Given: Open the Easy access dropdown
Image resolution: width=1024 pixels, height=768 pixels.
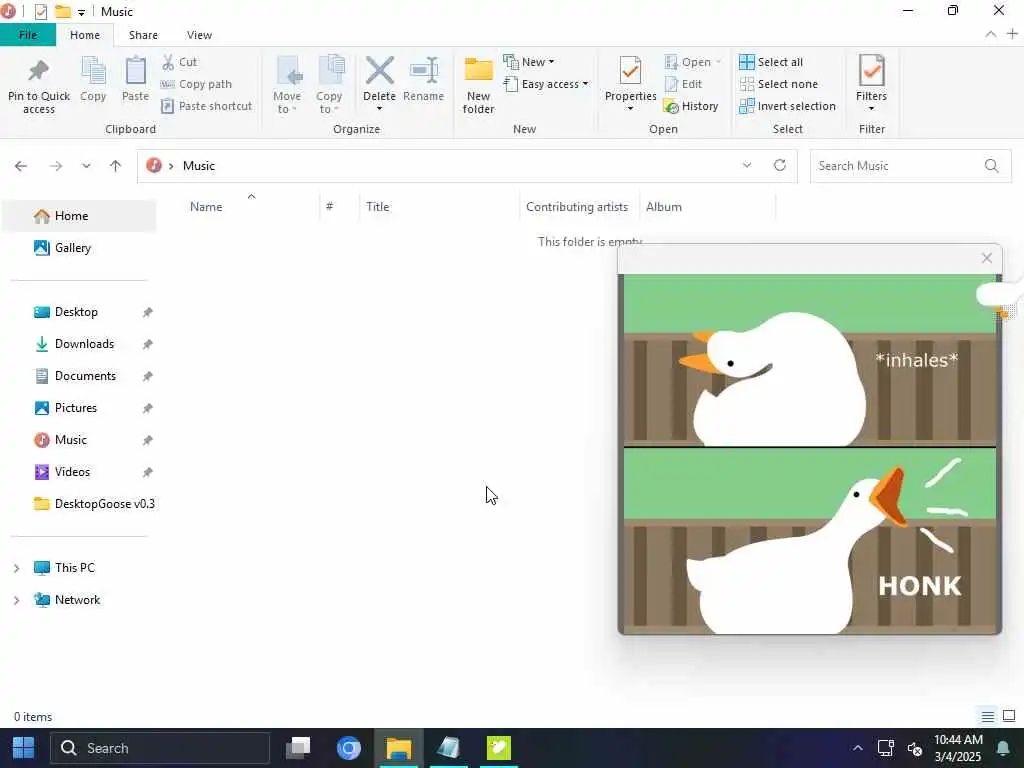Looking at the screenshot, I should coord(546,84).
